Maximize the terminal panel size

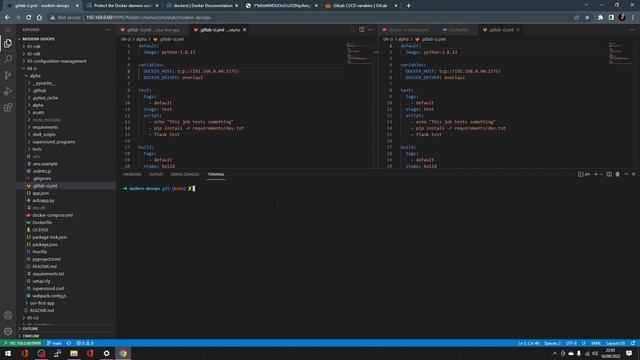click(626, 174)
